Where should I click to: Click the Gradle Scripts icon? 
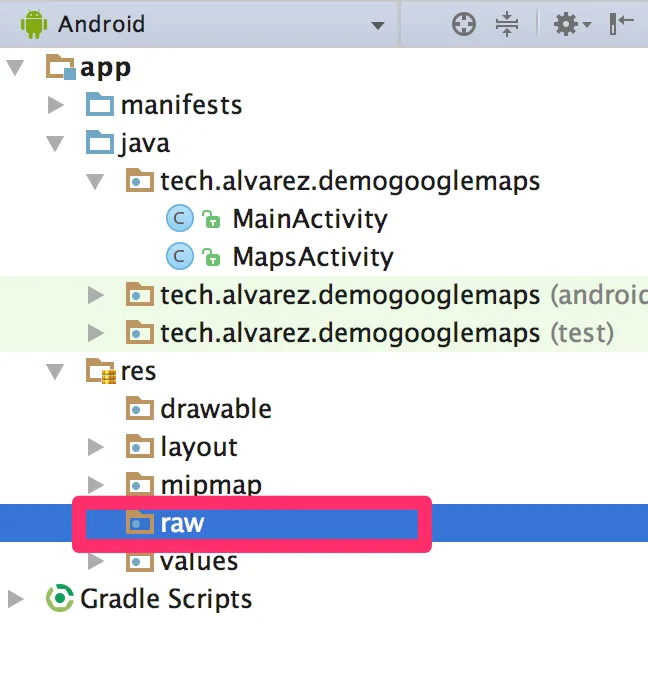click(60, 598)
